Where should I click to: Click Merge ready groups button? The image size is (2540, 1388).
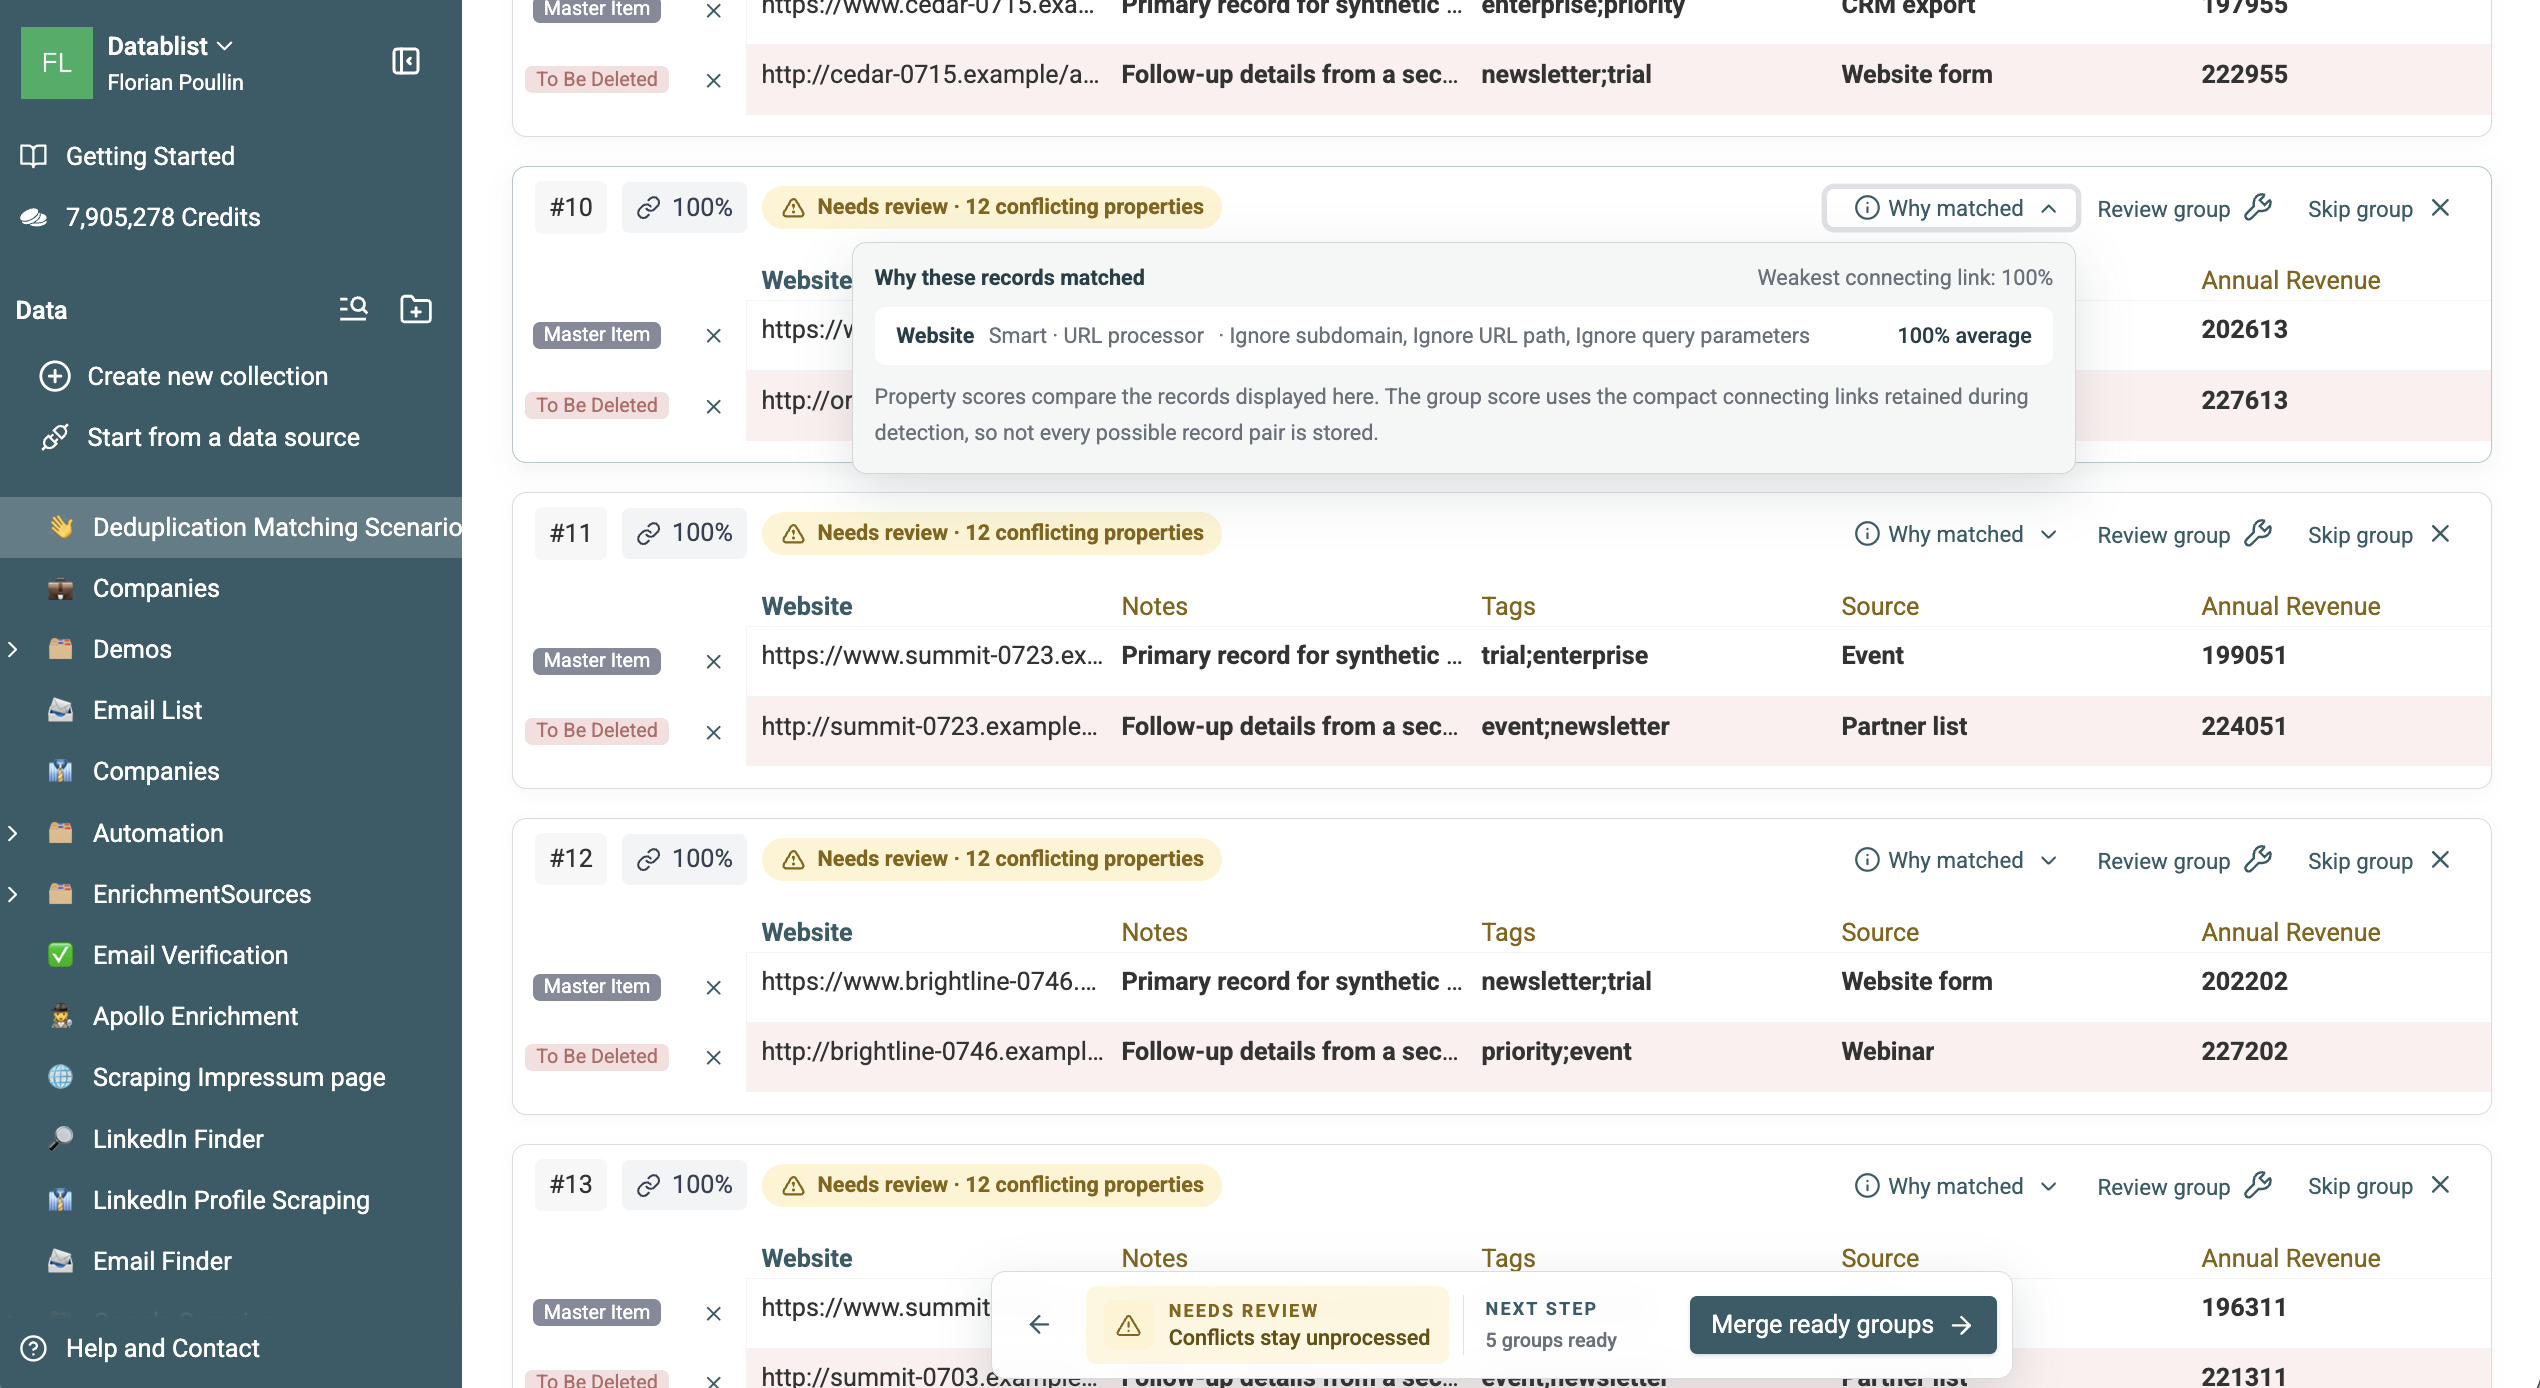(1842, 1324)
